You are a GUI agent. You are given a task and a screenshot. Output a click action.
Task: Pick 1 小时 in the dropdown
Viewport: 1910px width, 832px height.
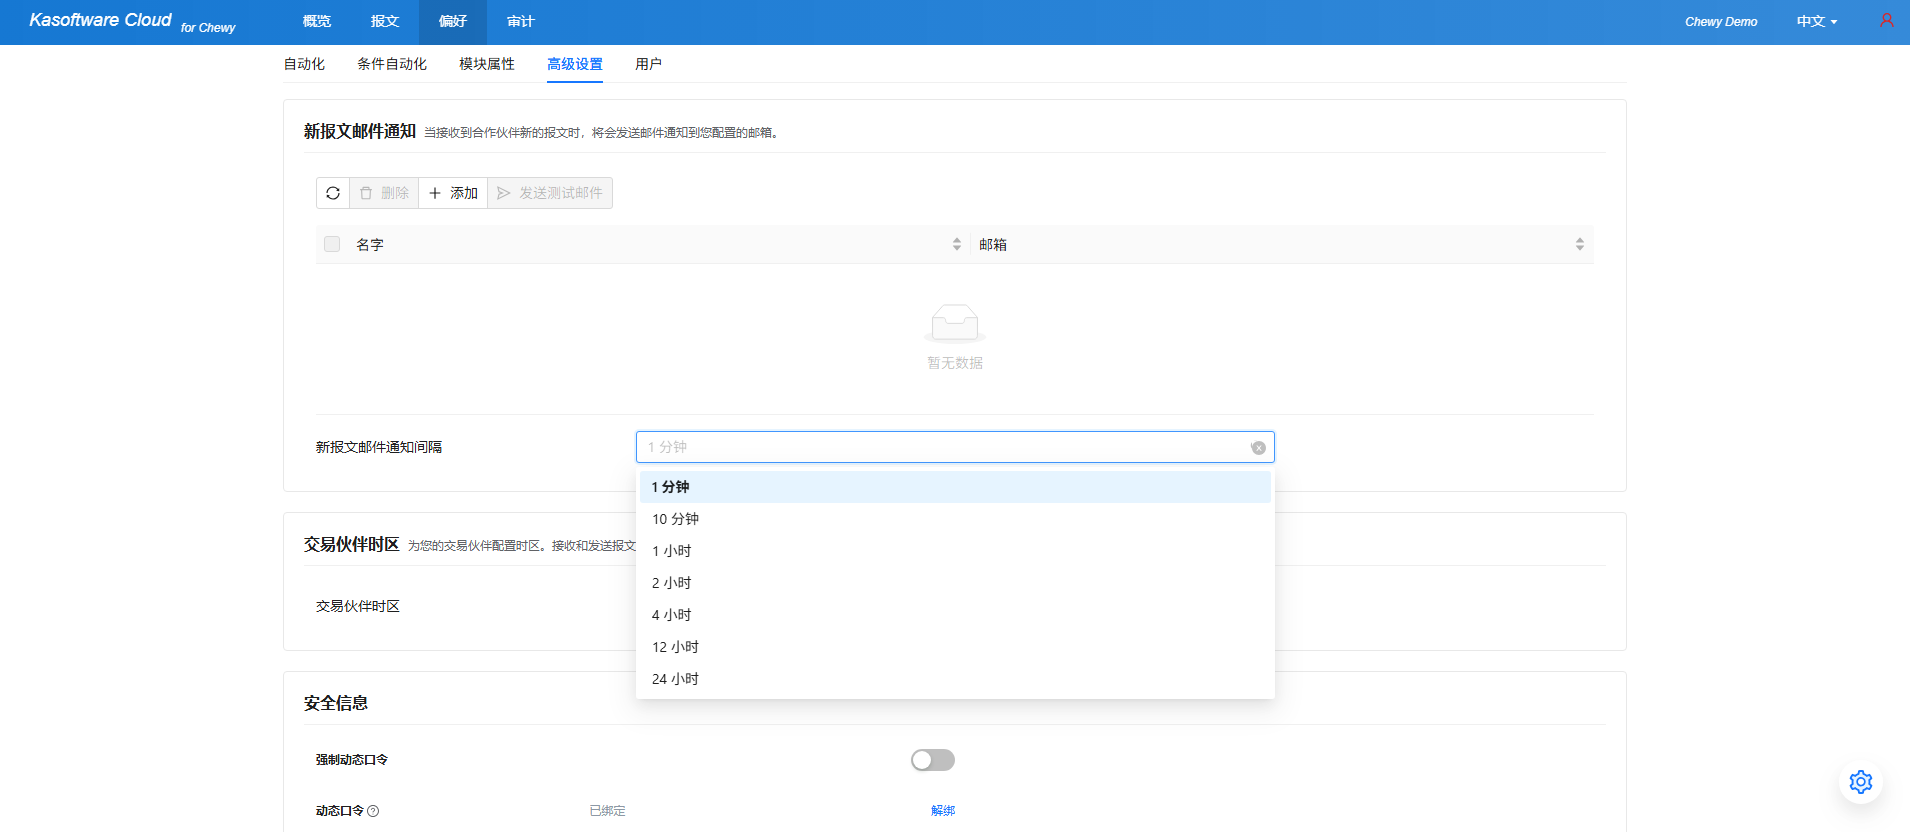(x=671, y=551)
